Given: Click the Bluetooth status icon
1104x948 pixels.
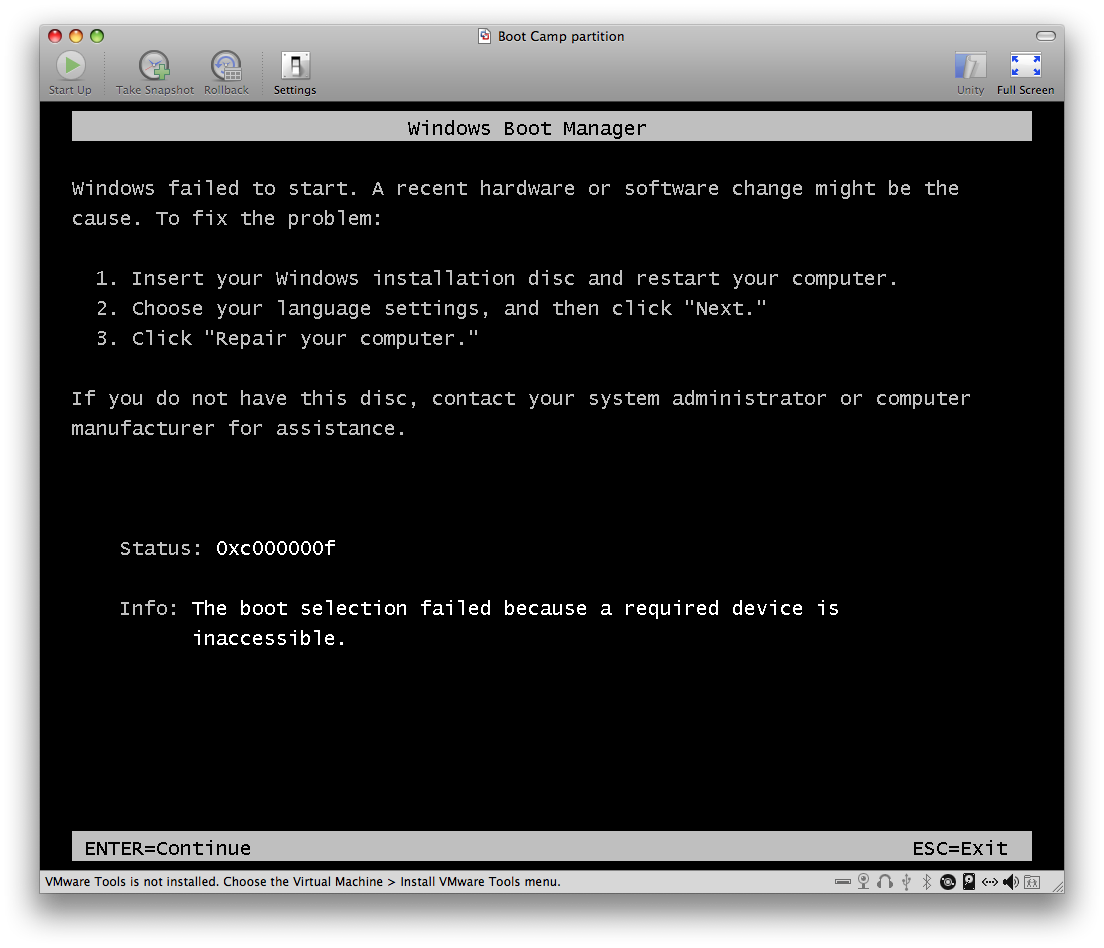Looking at the screenshot, I should pos(927,882).
